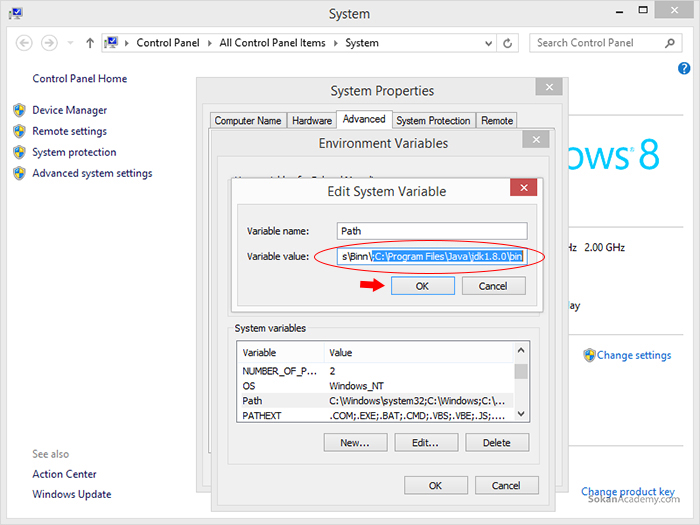Switch to the System Protection tab
Screen dimensions: 700x525
(433, 120)
